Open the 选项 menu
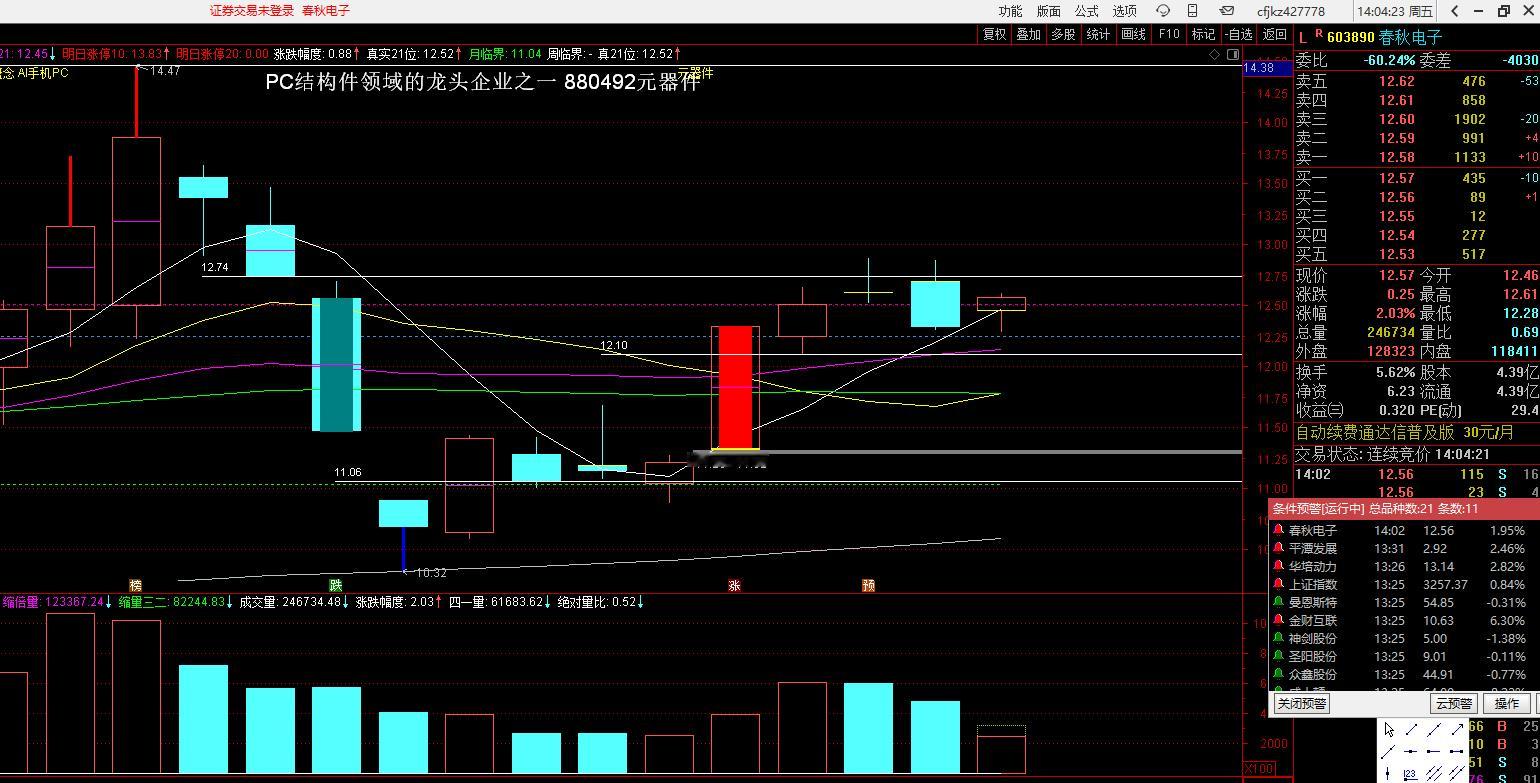The height and width of the screenshot is (783, 1540). pyautogui.click(x=1125, y=11)
